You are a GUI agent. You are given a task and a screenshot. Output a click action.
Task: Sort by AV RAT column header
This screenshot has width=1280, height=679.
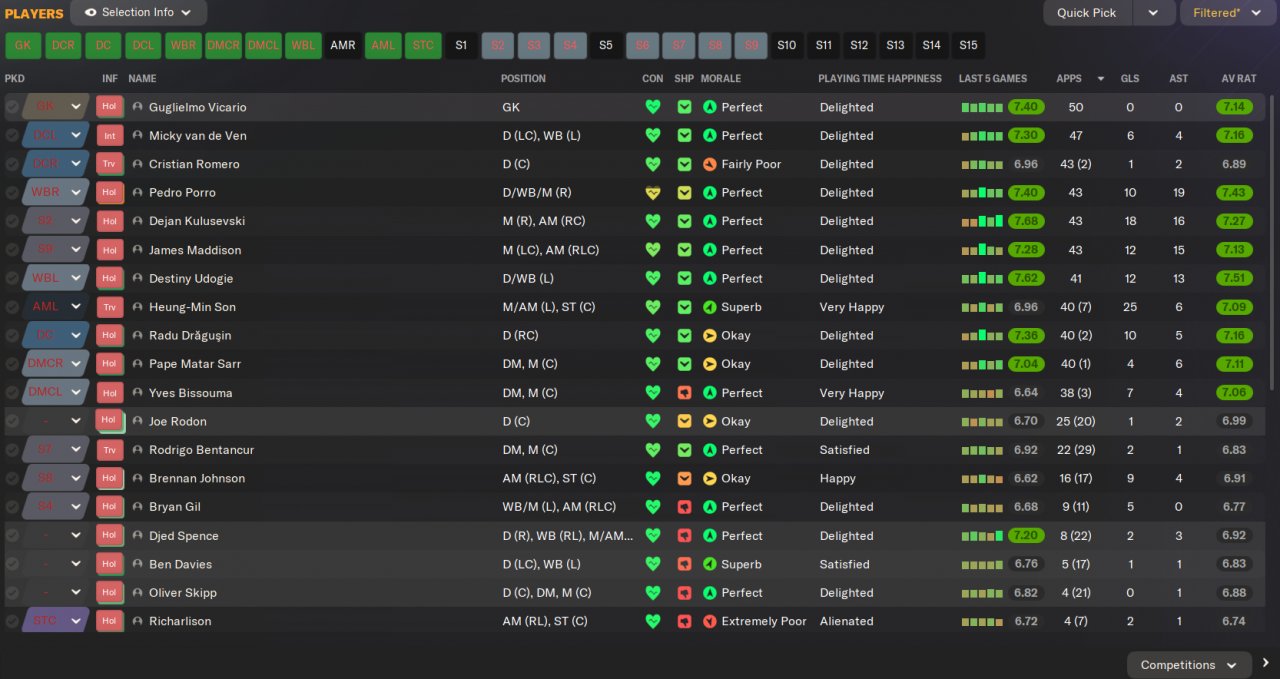[1239, 78]
